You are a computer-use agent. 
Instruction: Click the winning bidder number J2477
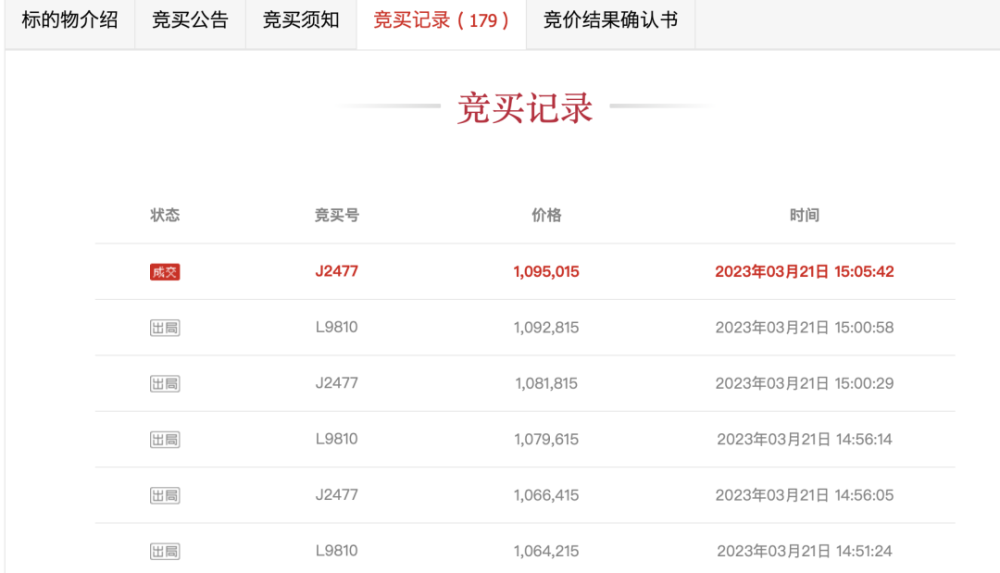pyautogui.click(x=337, y=271)
